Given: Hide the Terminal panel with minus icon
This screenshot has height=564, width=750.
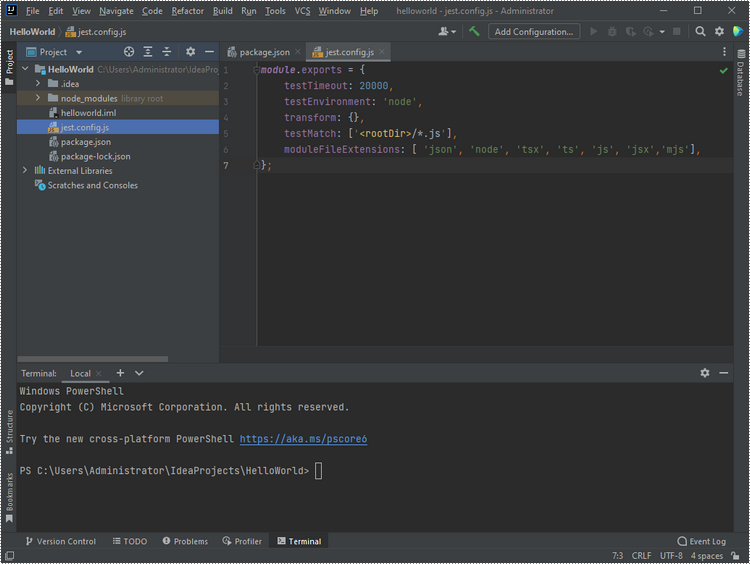Looking at the screenshot, I should 724,373.
